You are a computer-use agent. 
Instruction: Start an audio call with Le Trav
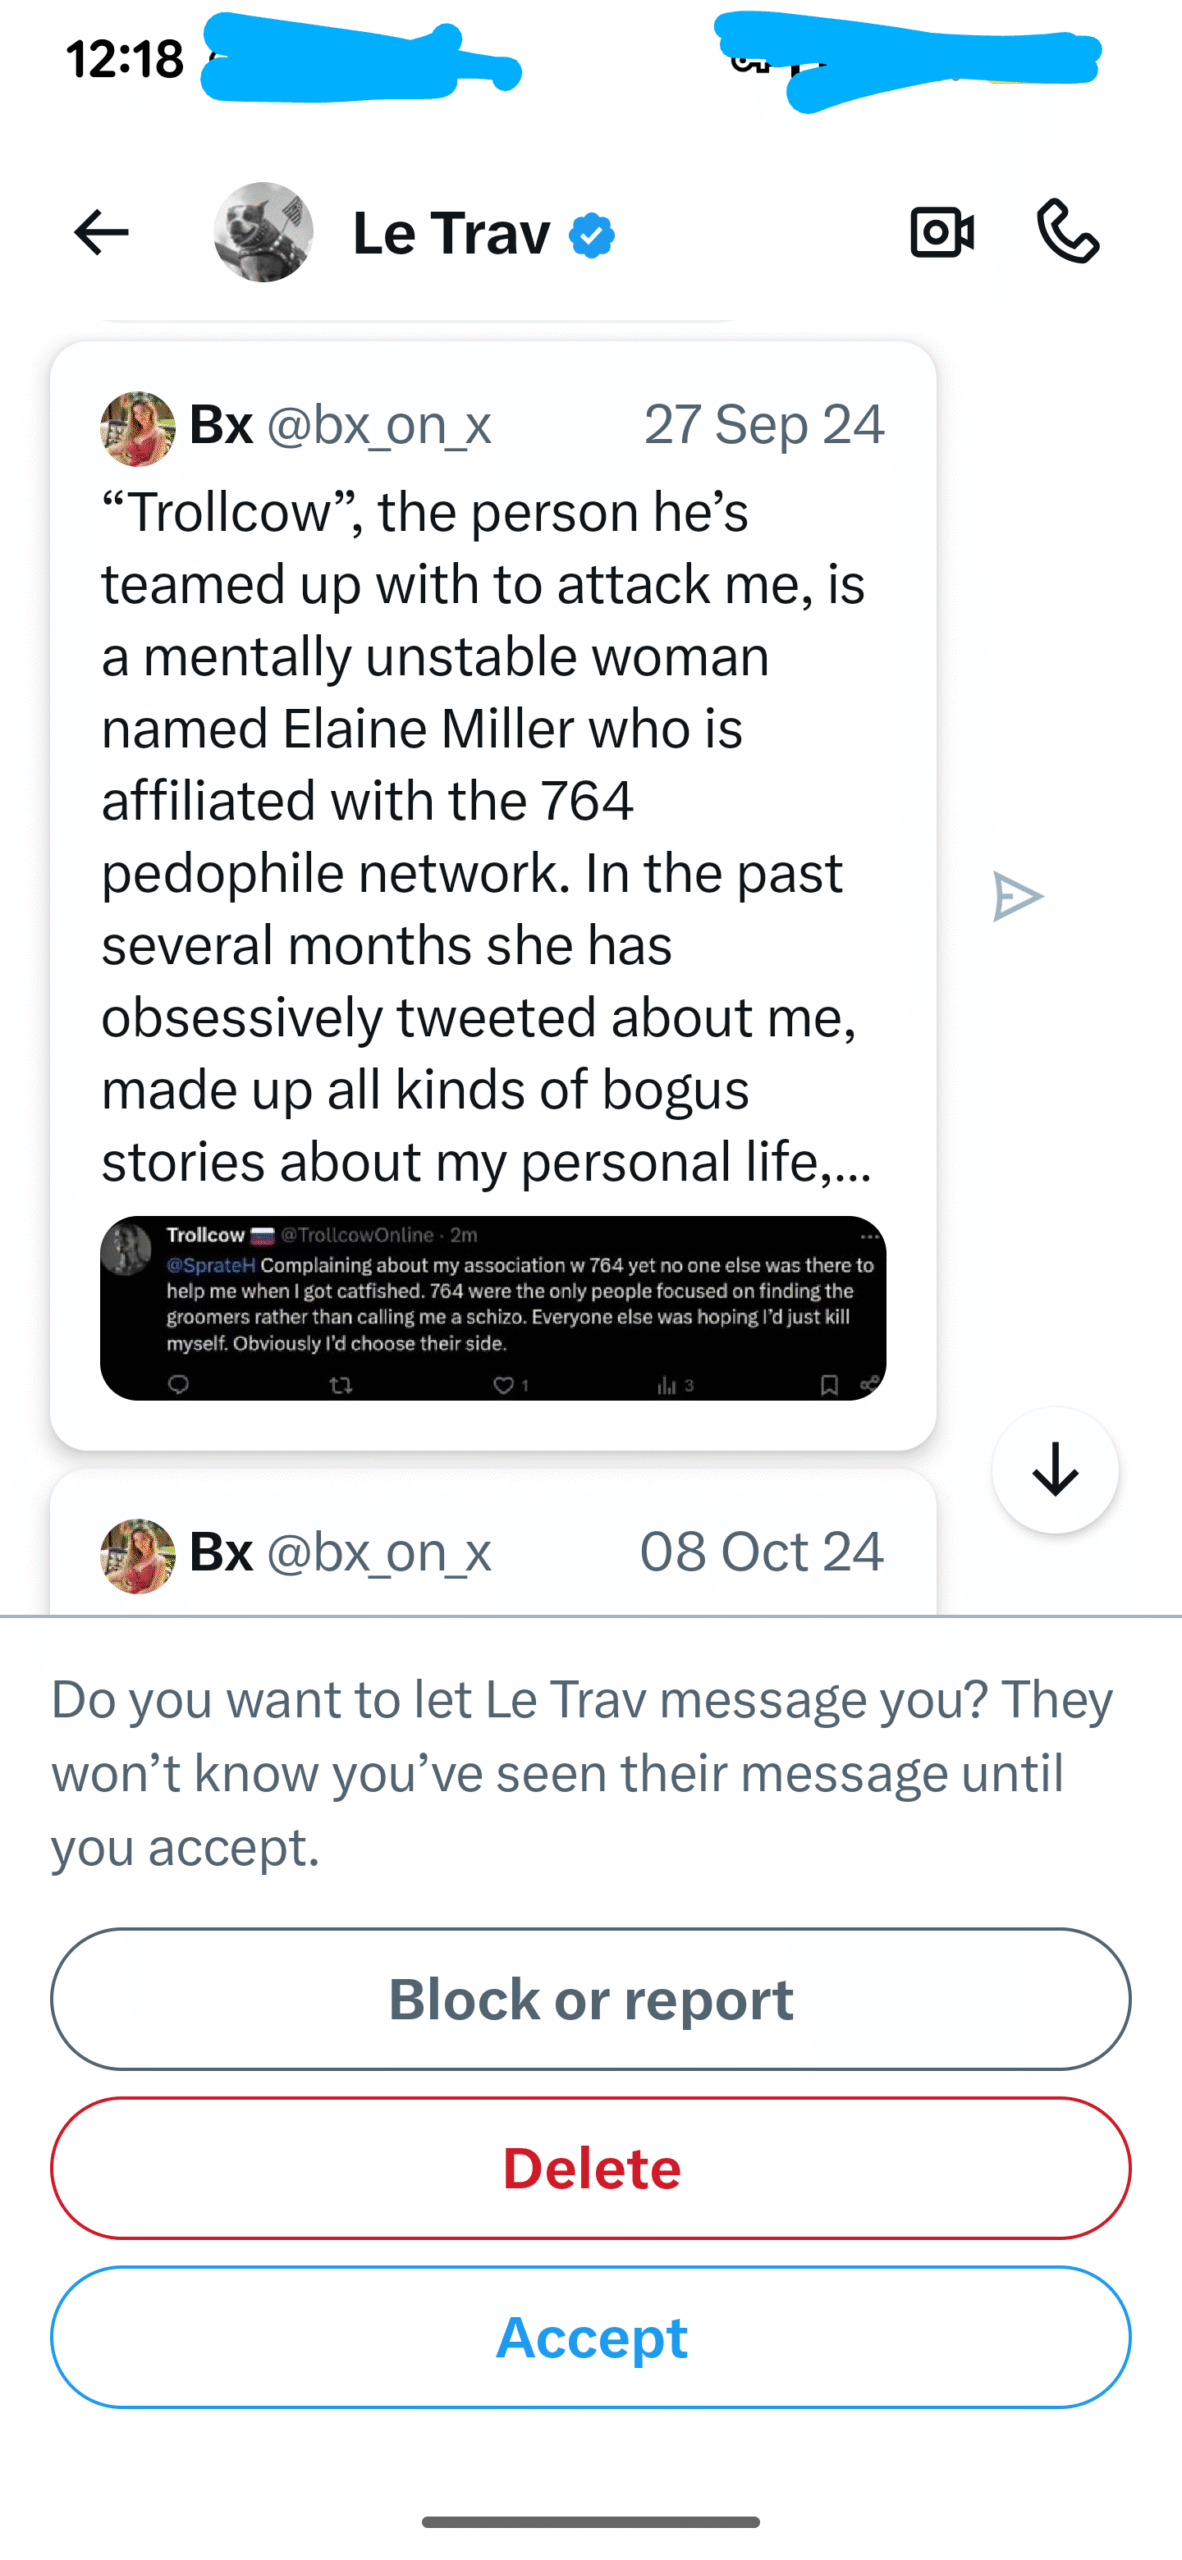[1068, 232]
